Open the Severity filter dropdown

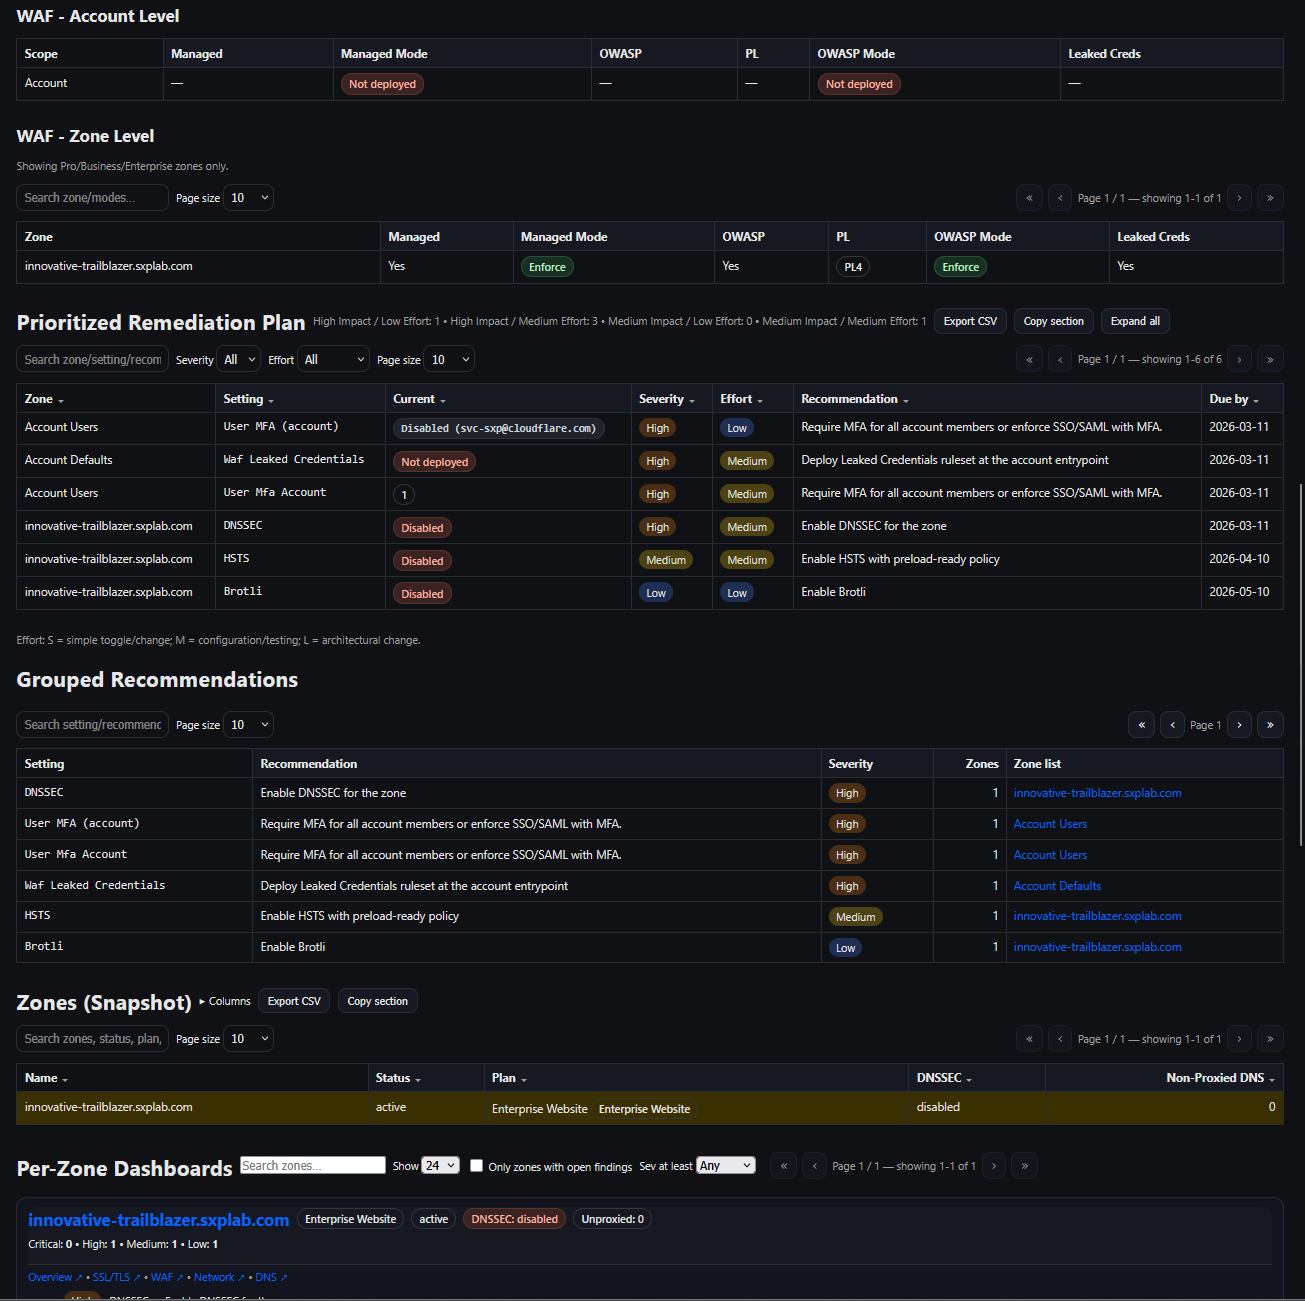coord(238,358)
